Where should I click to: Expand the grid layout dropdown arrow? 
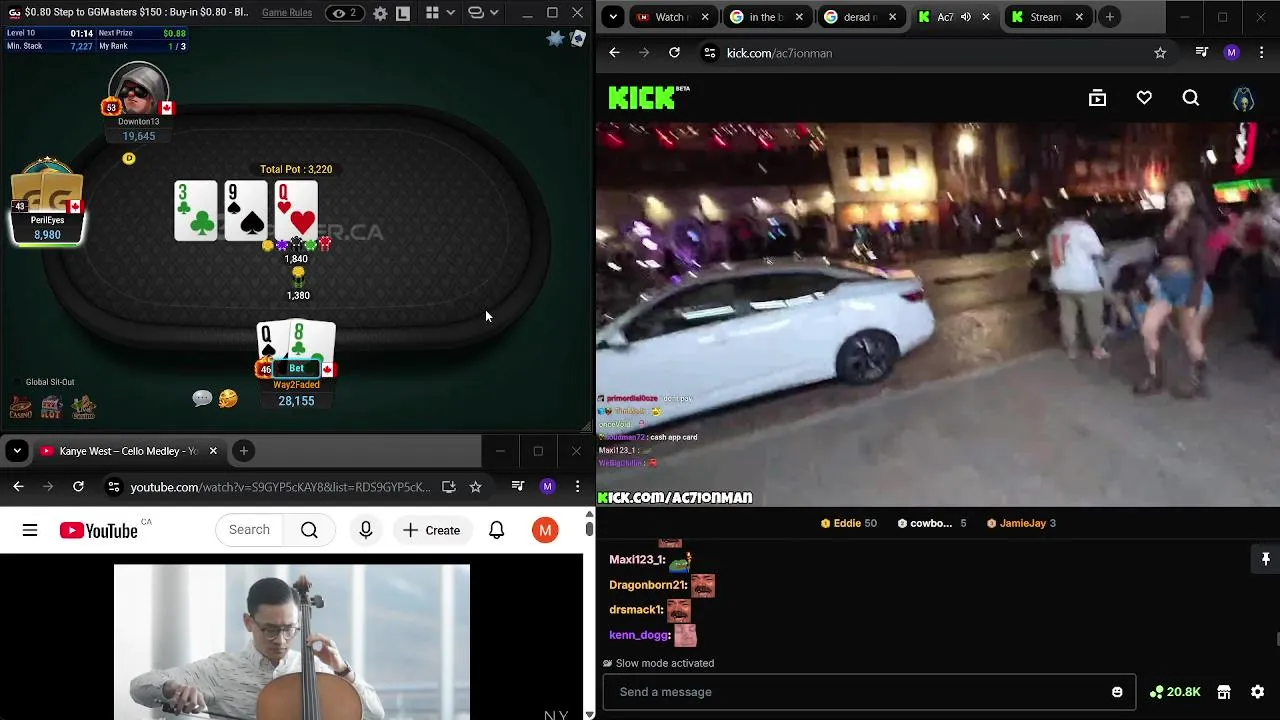[x=450, y=13]
